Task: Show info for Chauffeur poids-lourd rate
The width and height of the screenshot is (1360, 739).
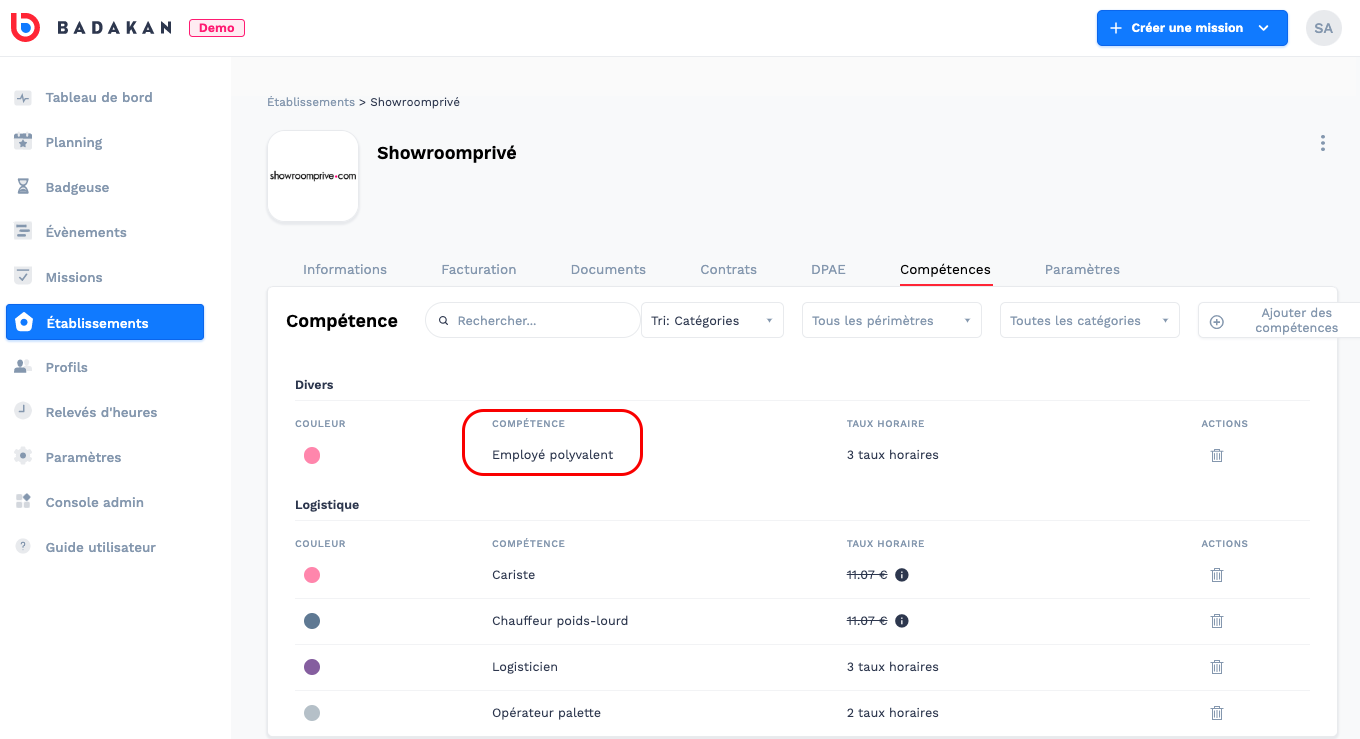Action: 901,621
